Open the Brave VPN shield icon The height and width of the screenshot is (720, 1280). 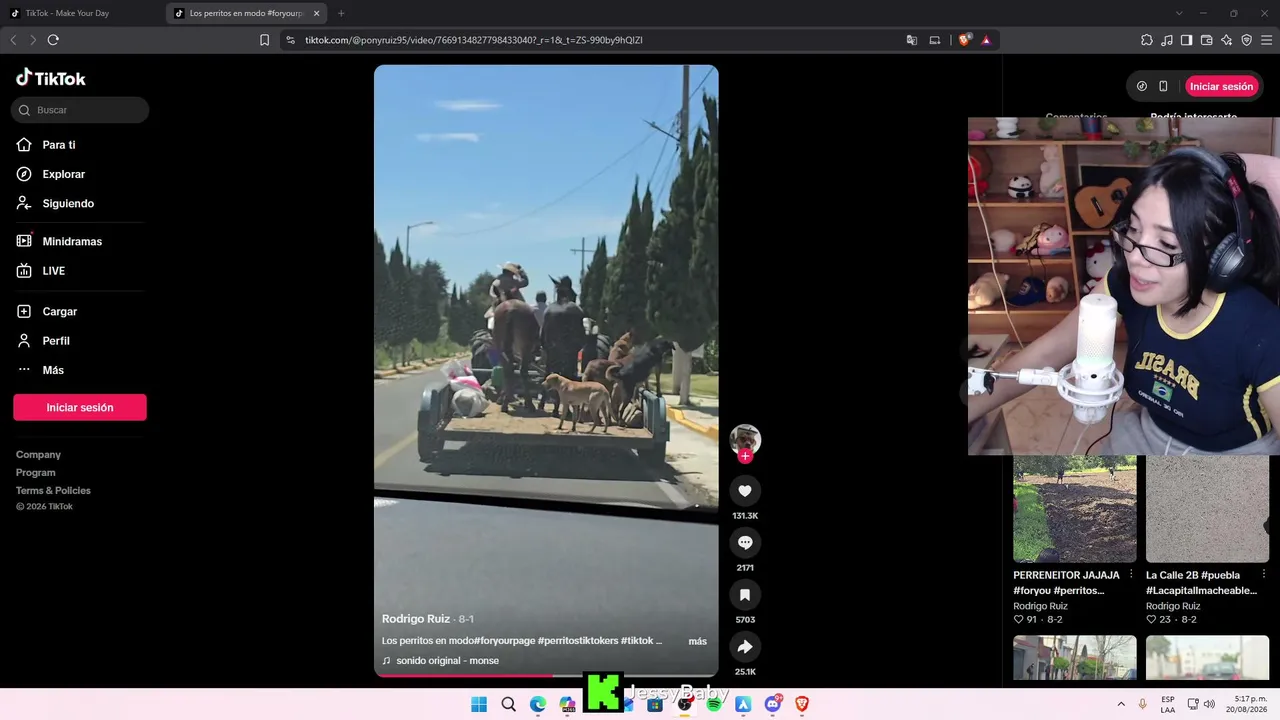coord(1247,40)
